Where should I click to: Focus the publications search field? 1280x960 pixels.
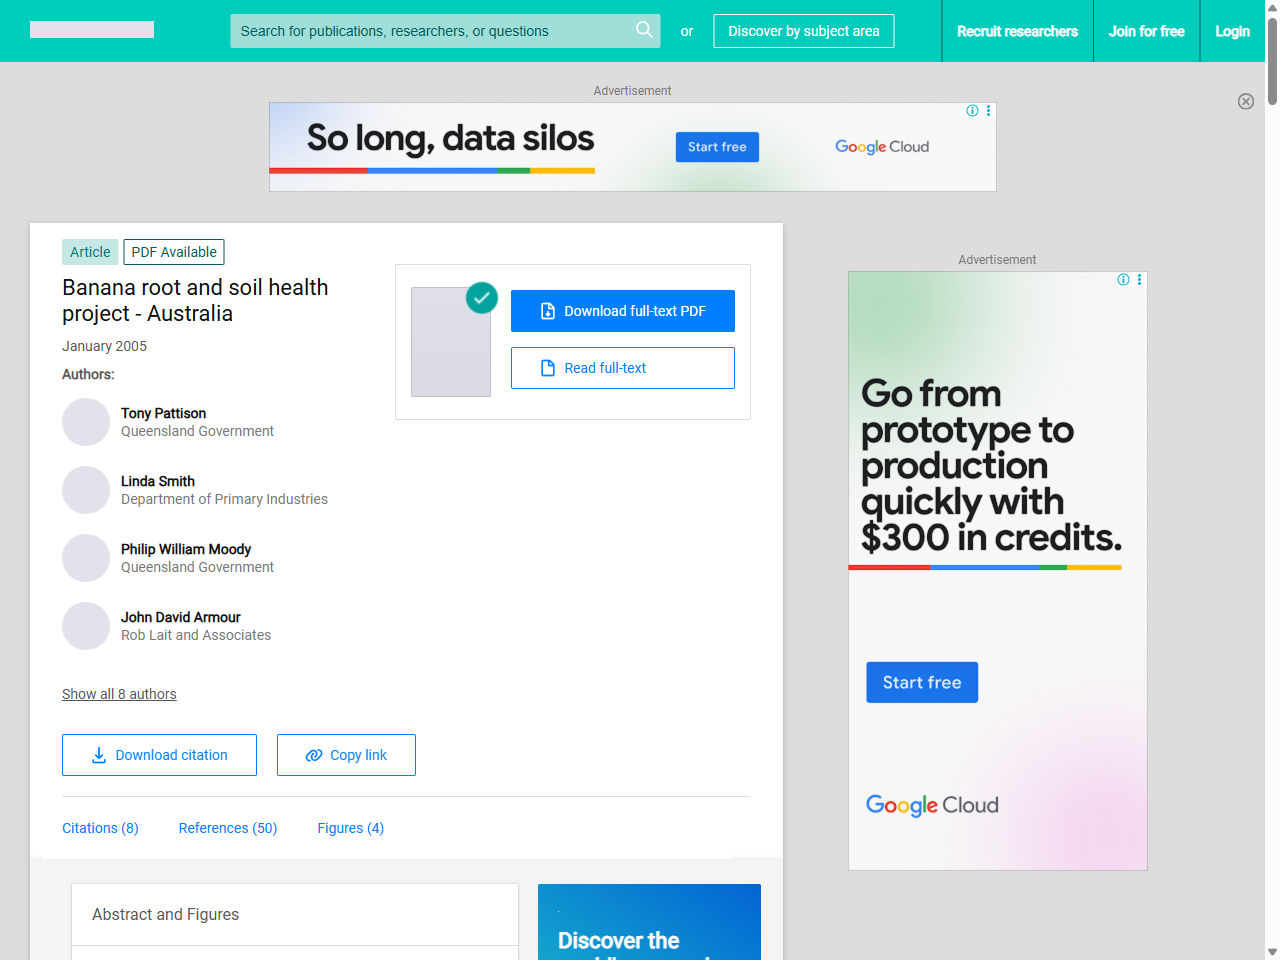click(430, 31)
